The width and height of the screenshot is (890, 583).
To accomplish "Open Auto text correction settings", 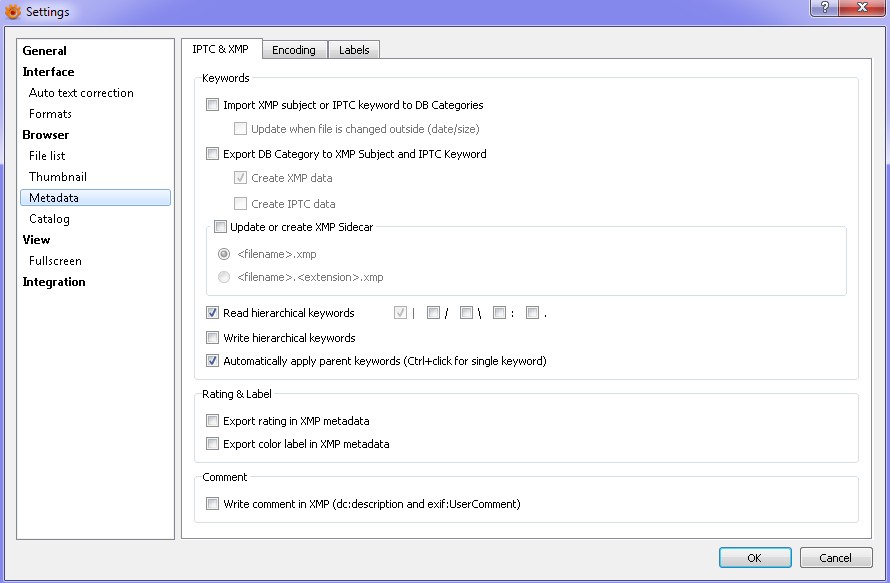I will tap(81, 93).
